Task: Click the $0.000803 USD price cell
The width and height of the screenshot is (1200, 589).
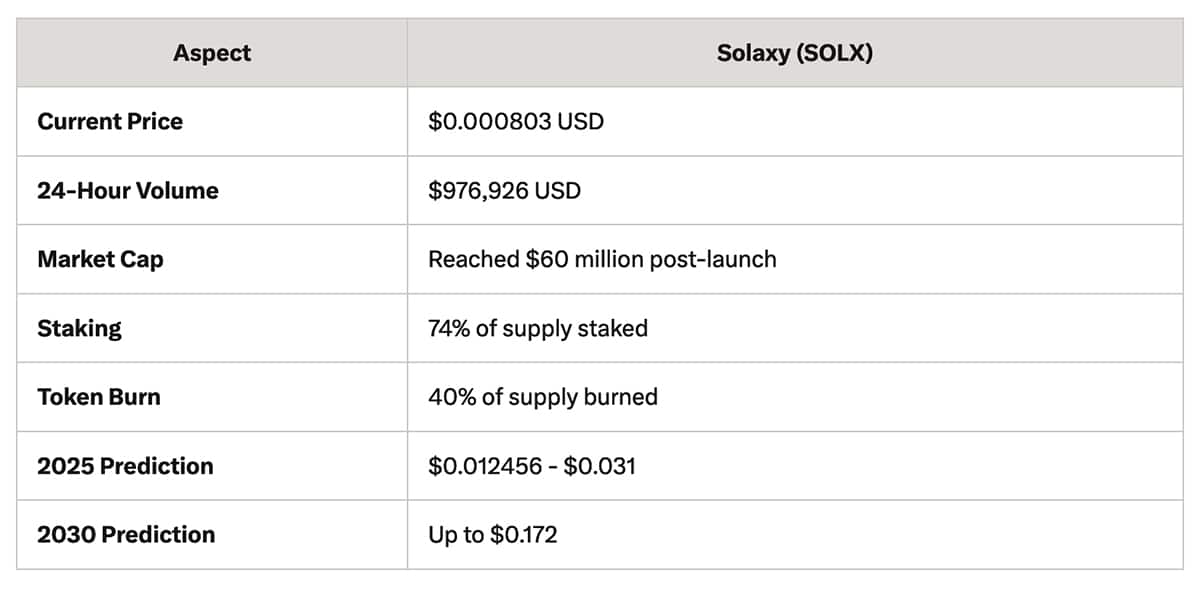Action: (x=516, y=122)
